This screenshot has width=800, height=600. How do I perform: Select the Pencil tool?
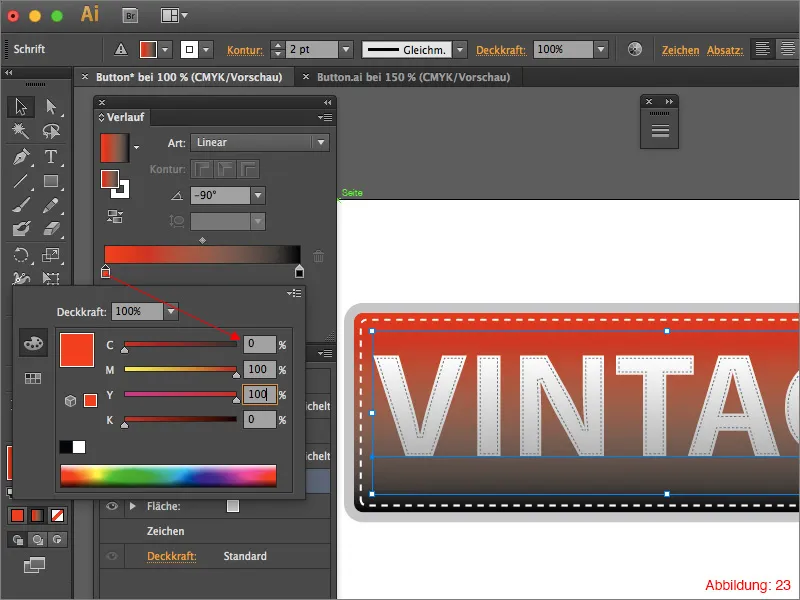click(51, 205)
